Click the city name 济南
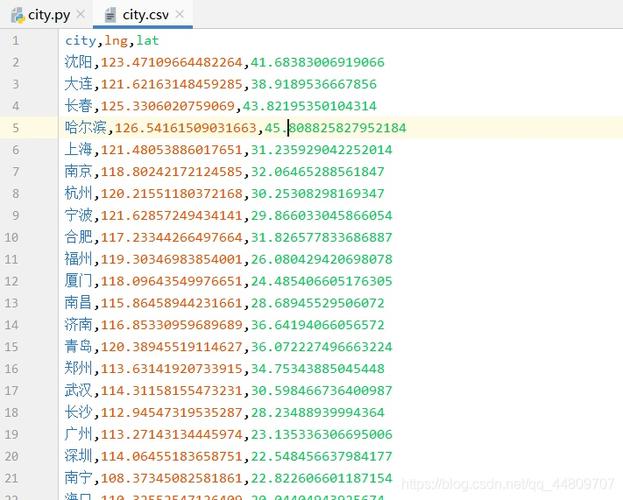The width and height of the screenshot is (623, 500). pos(79,324)
